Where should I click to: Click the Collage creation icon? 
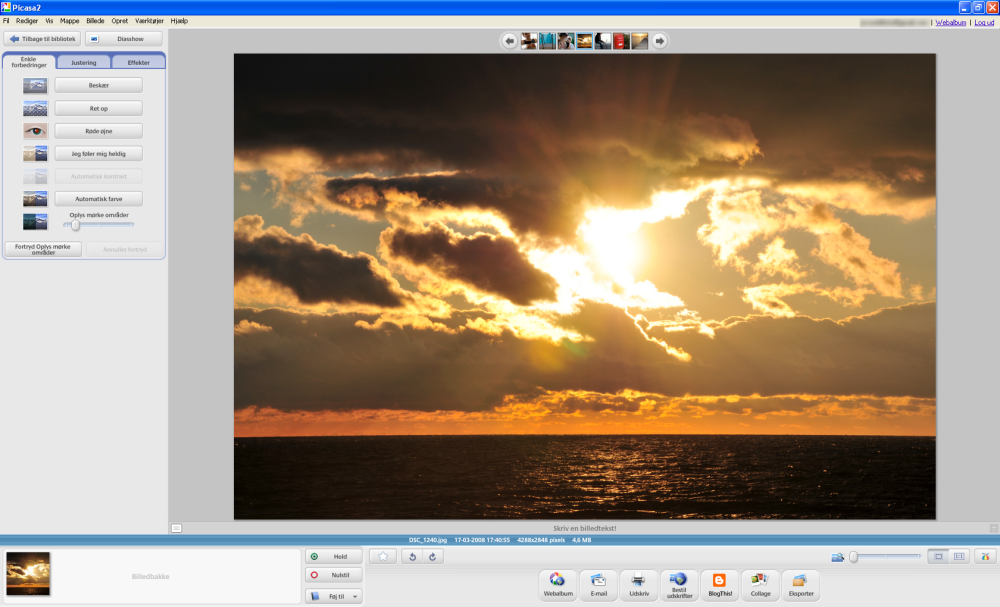760,584
